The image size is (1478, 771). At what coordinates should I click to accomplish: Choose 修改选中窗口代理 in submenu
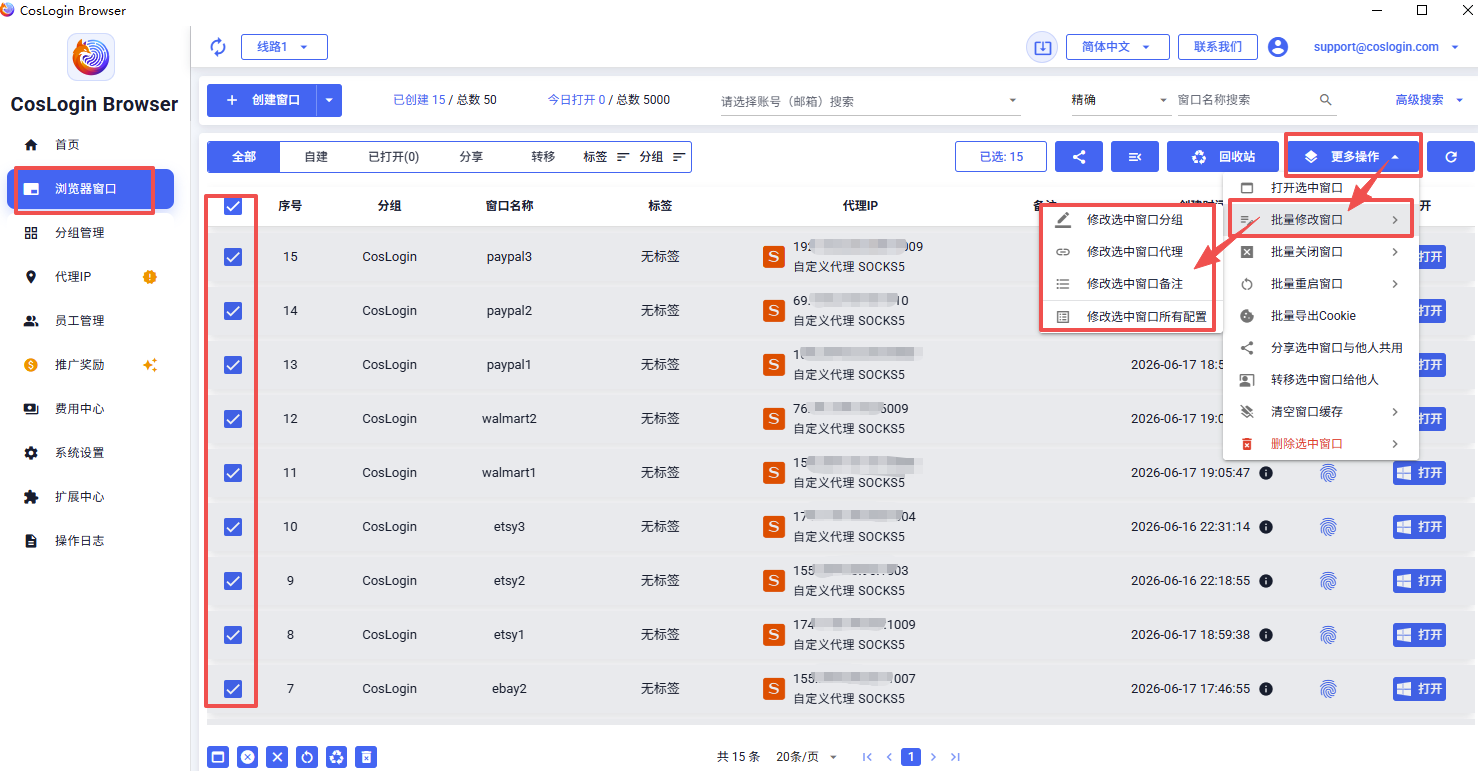[1131, 252]
